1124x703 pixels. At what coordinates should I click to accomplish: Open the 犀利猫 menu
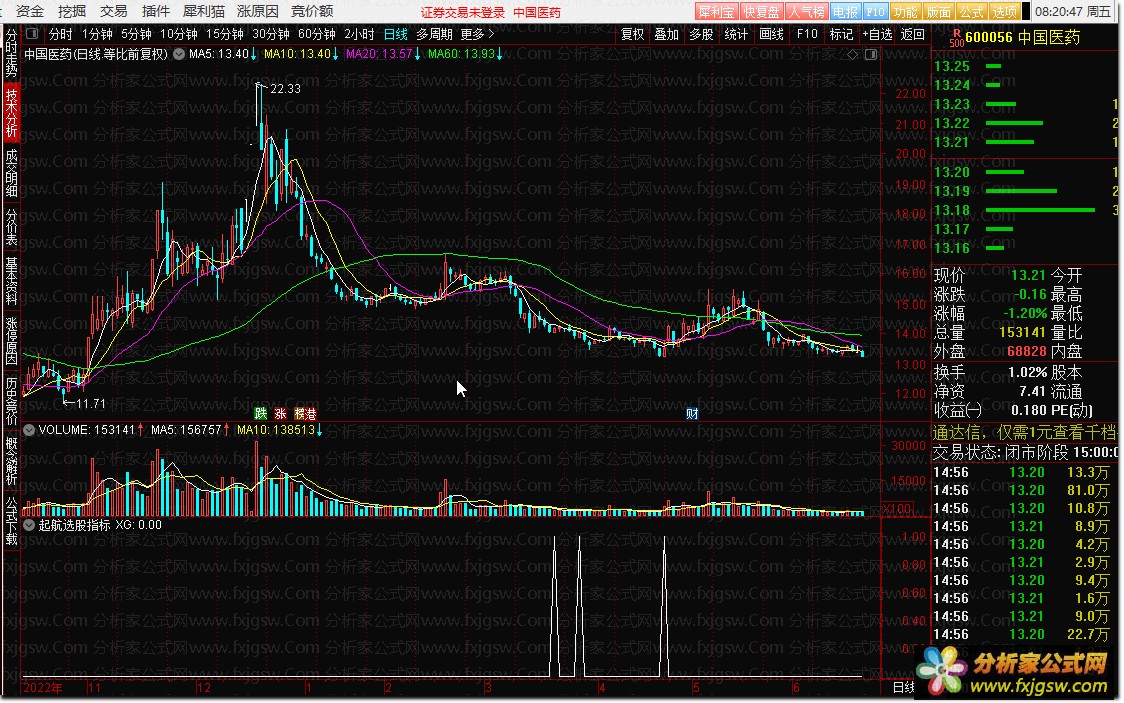click(204, 11)
